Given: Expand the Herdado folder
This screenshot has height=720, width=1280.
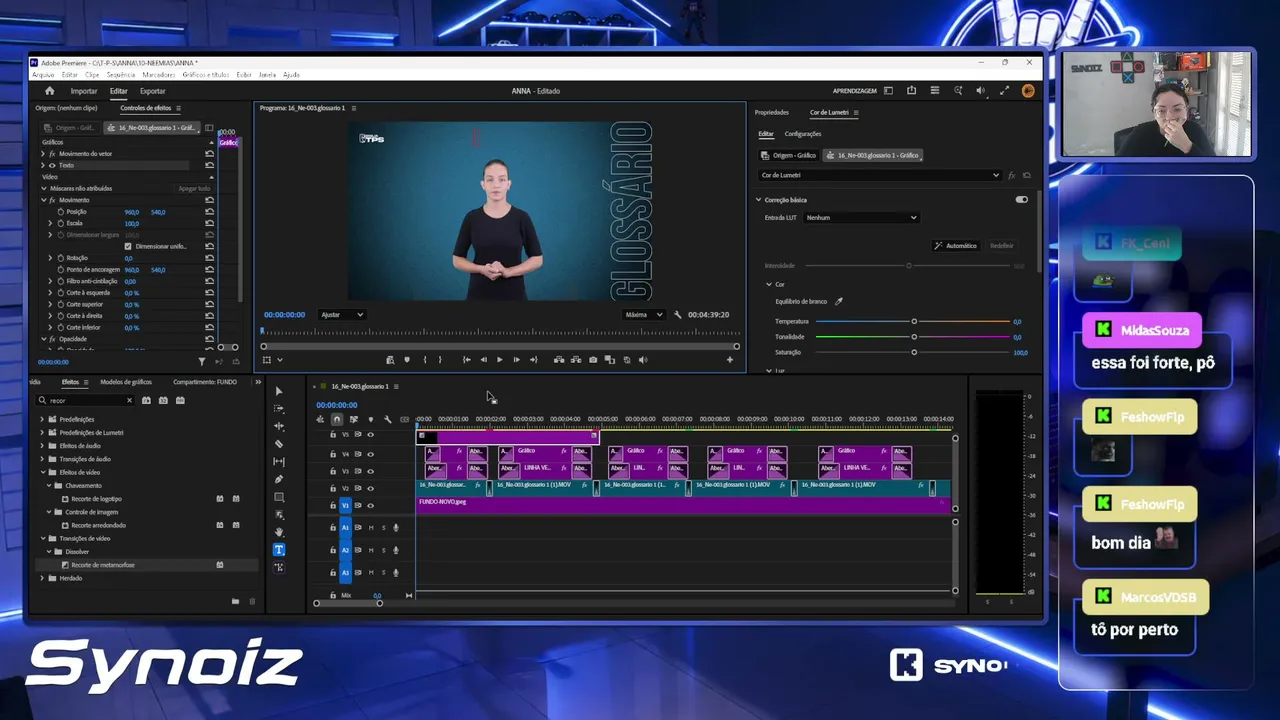Looking at the screenshot, I should (x=42, y=578).
